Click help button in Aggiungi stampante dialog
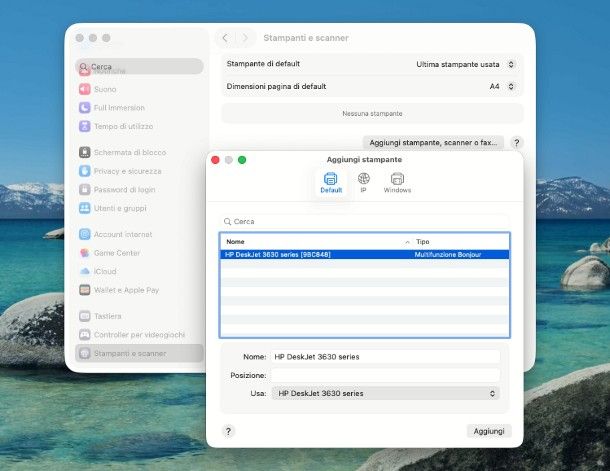 (228, 431)
